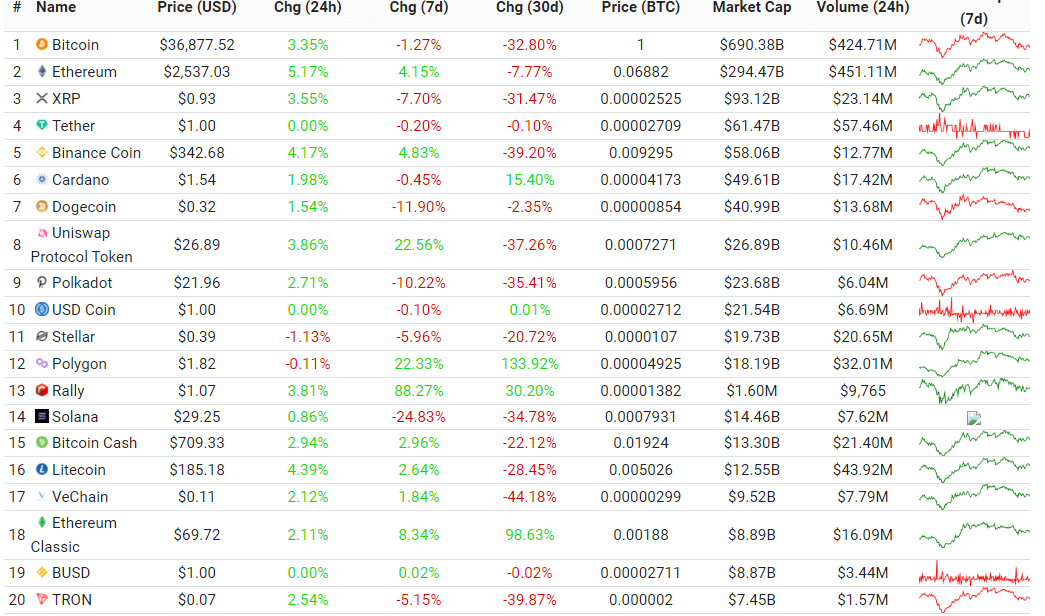Screen dimensions: 1045x616
Task: Click the Uniswap unicorn icon
Action: 41,233
